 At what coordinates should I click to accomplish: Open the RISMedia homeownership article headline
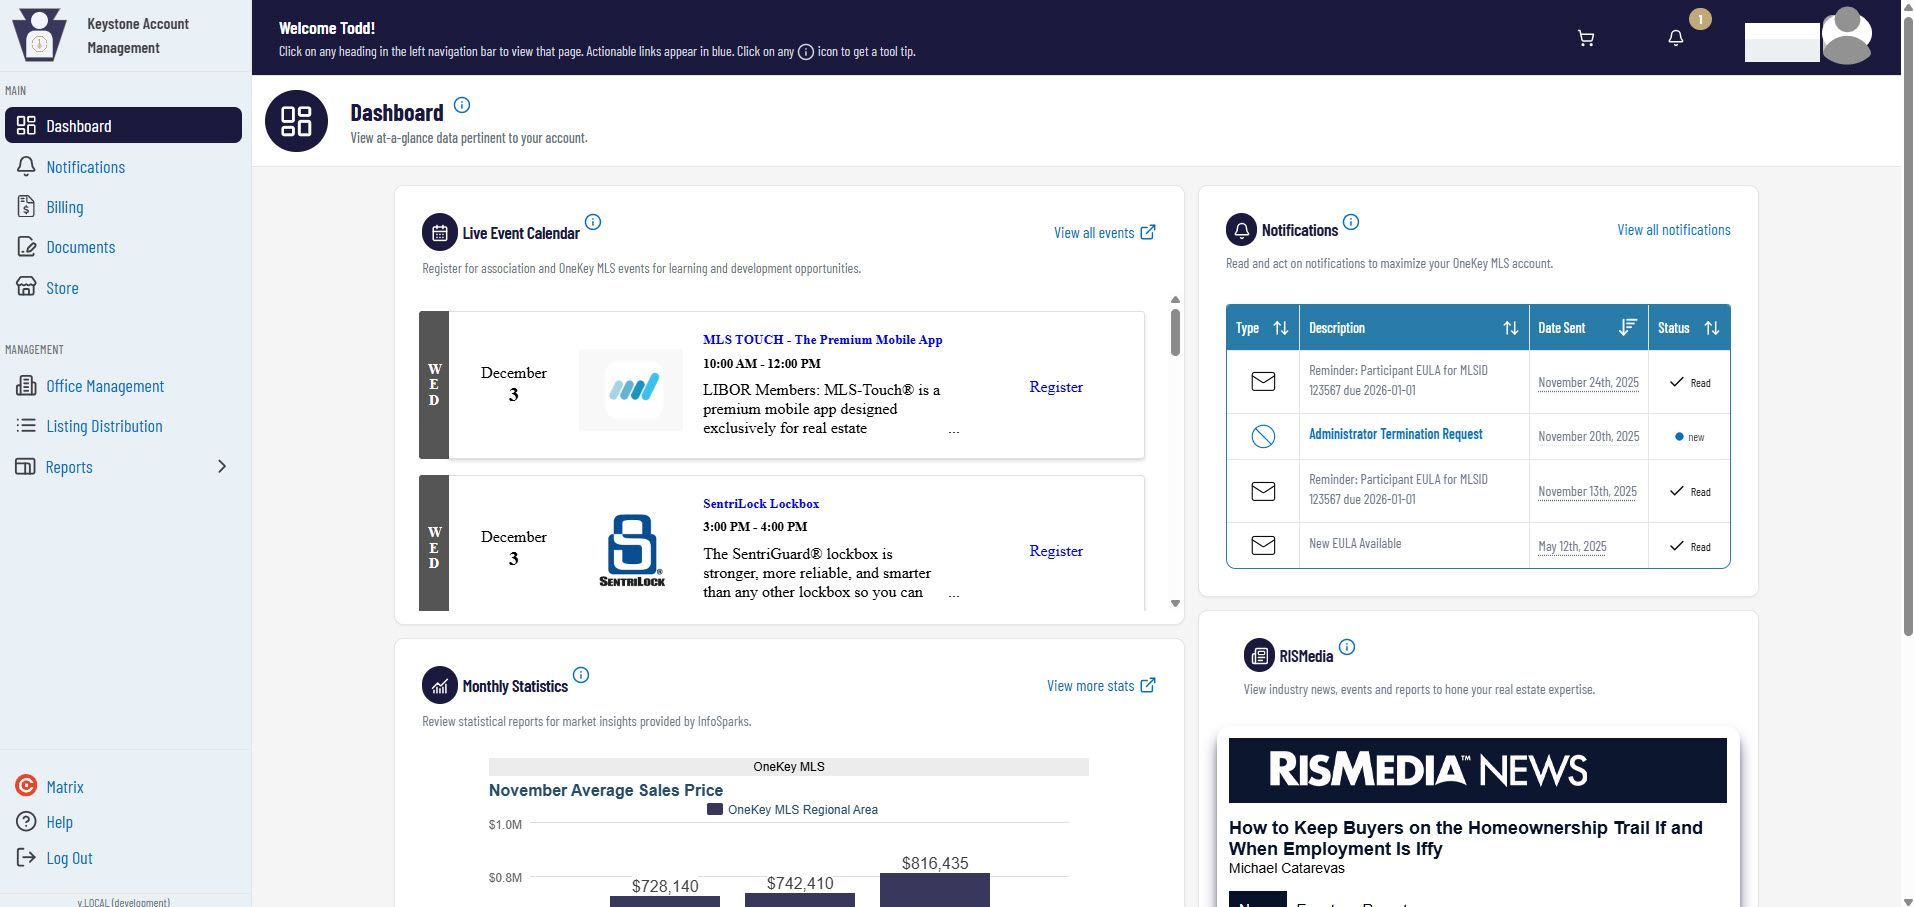[x=1465, y=838]
